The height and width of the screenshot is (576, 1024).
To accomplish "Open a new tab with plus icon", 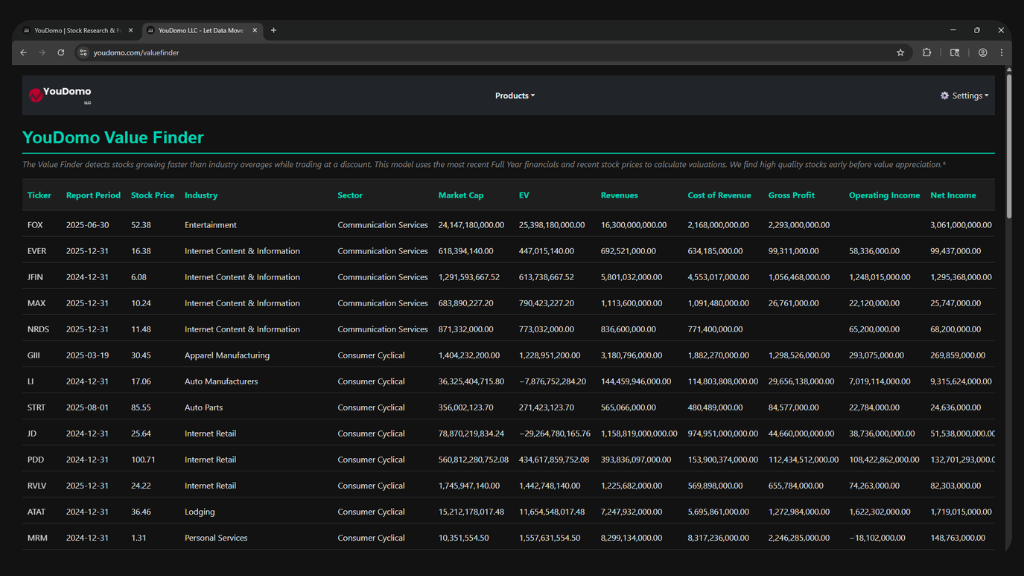I will pyautogui.click(x=274, y=30).
